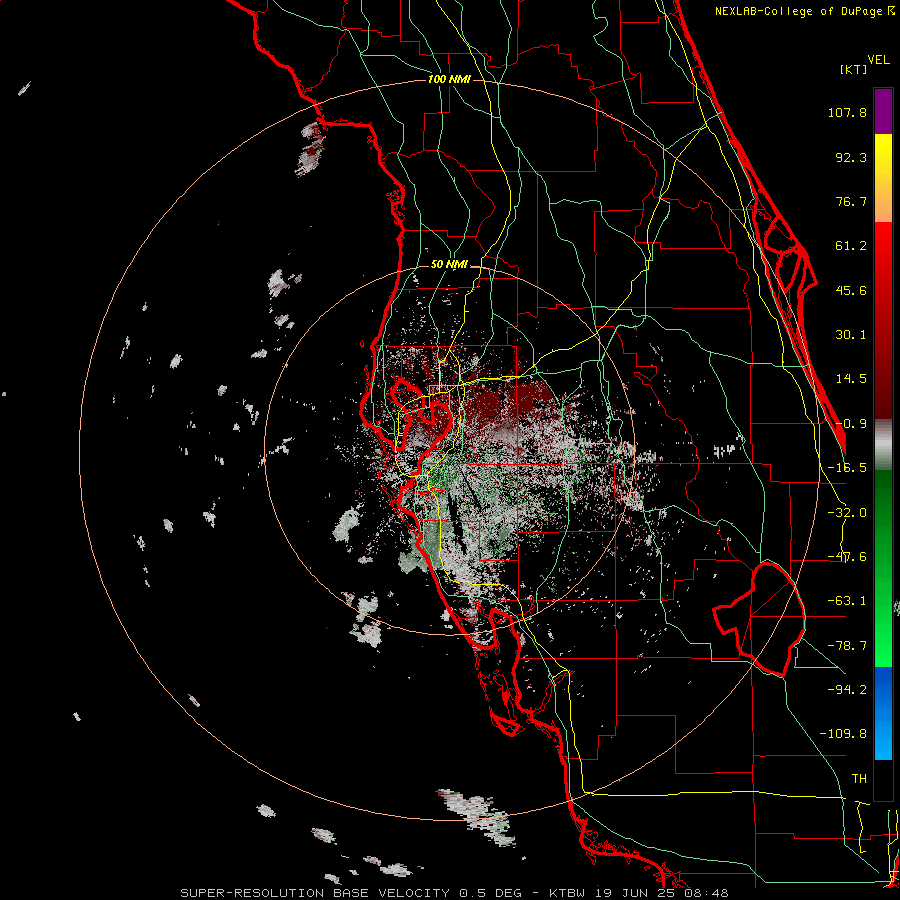Click the 100 NMI range ring label
Viewport: 900px width, 900px height.
coord(449,79)
